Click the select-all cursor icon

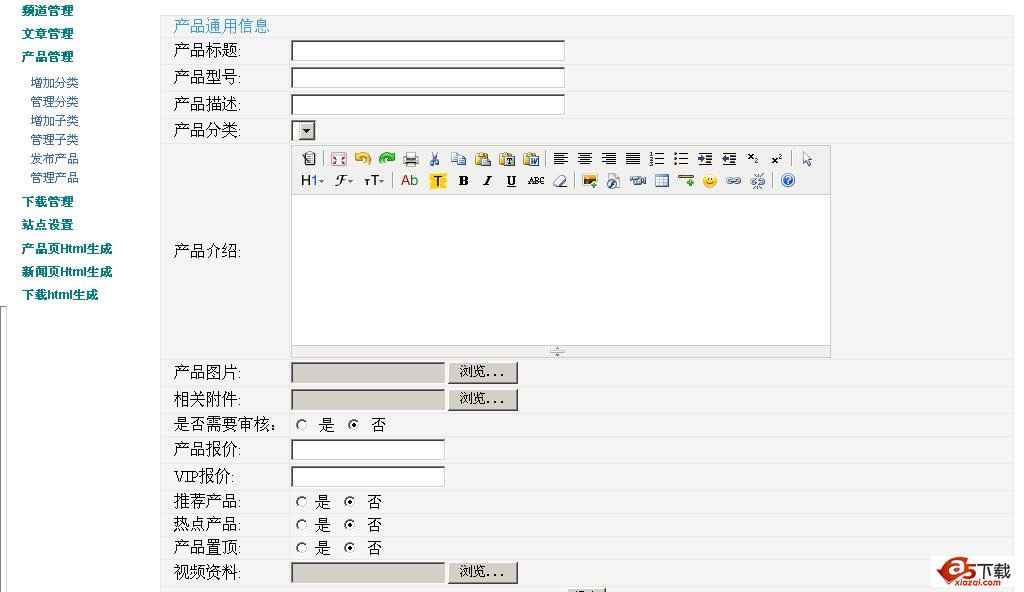tap(807, 159)
